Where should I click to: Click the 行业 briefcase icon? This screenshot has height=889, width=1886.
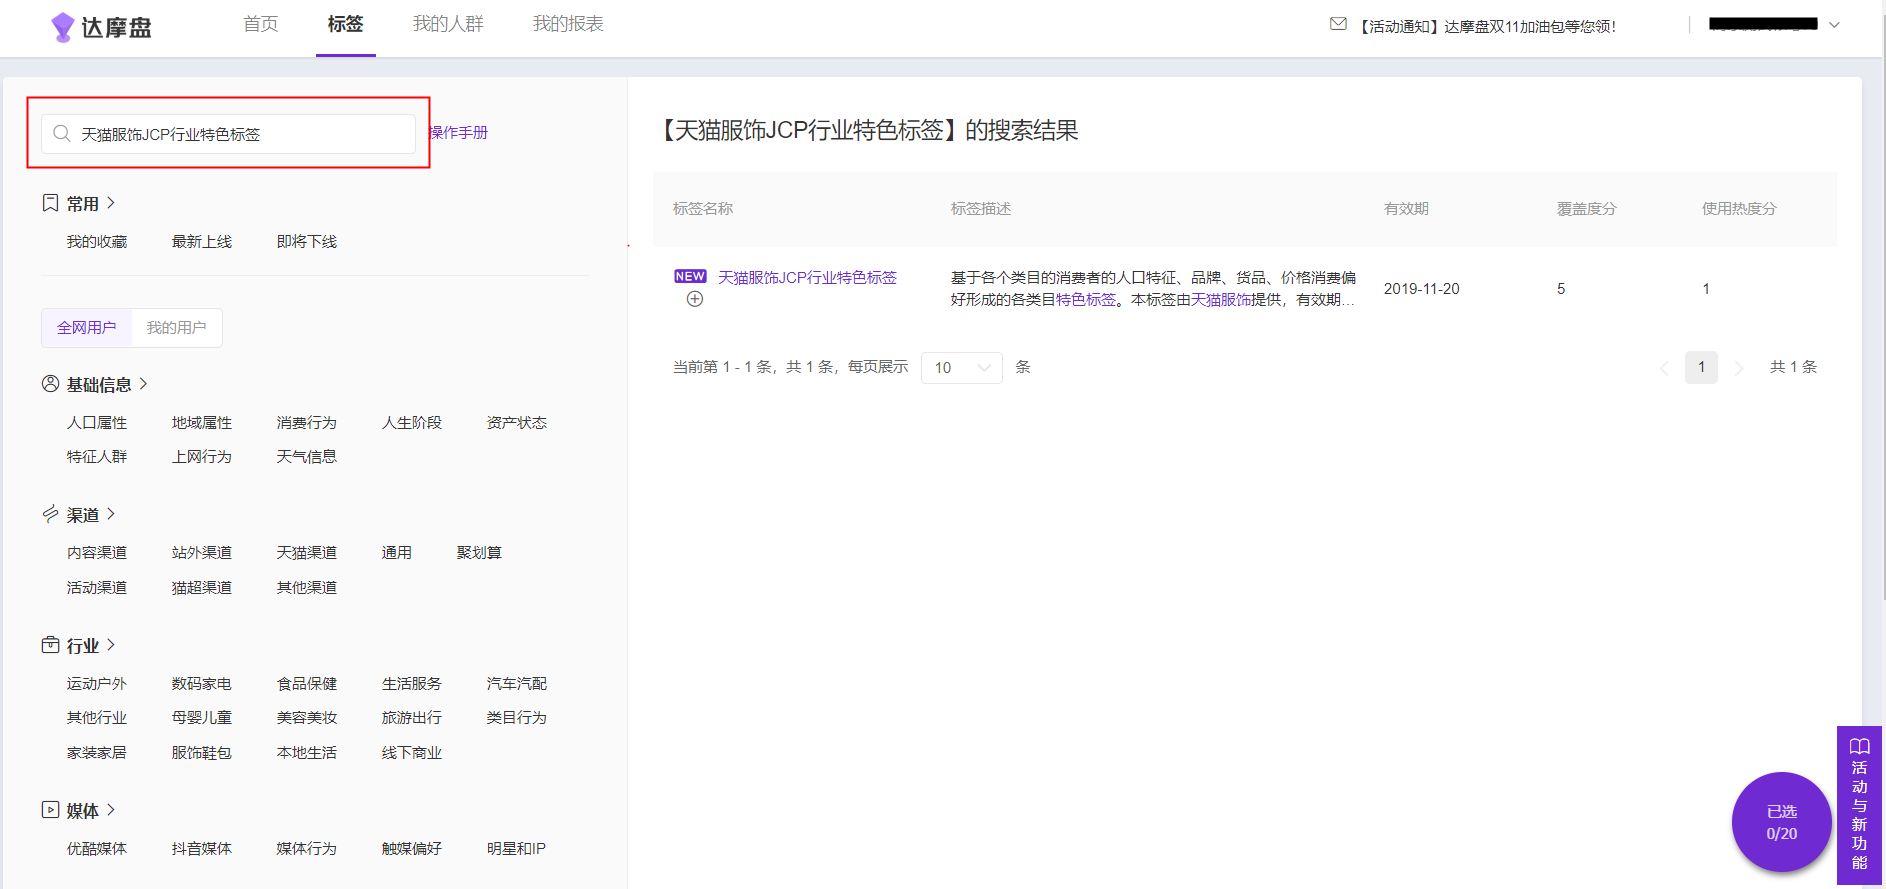tap(50, 645)
